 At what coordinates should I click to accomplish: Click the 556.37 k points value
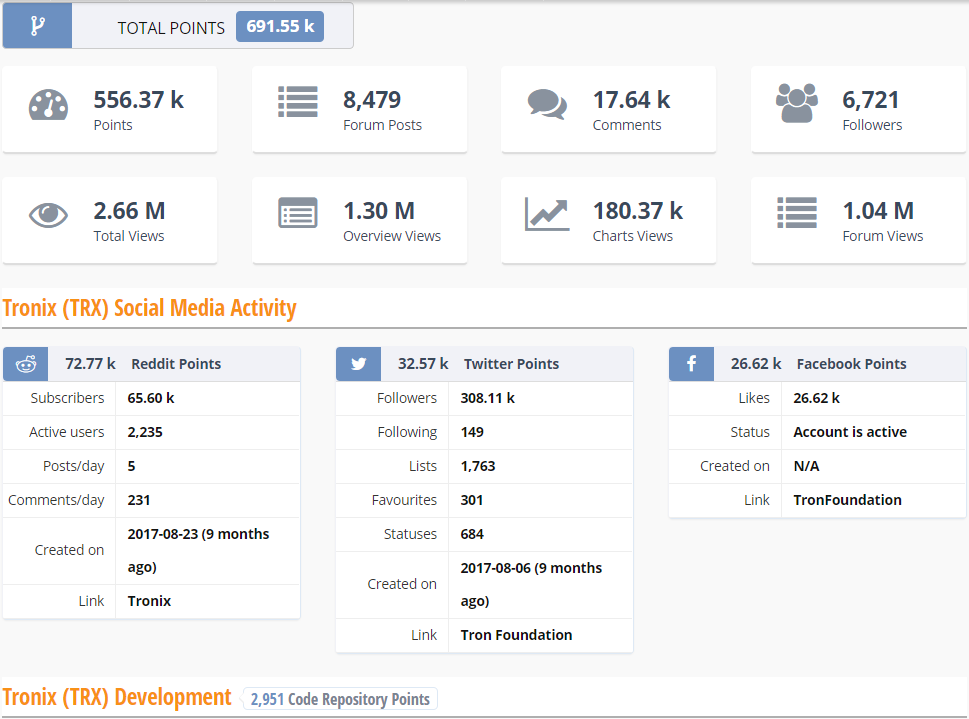tap(138, 100)
